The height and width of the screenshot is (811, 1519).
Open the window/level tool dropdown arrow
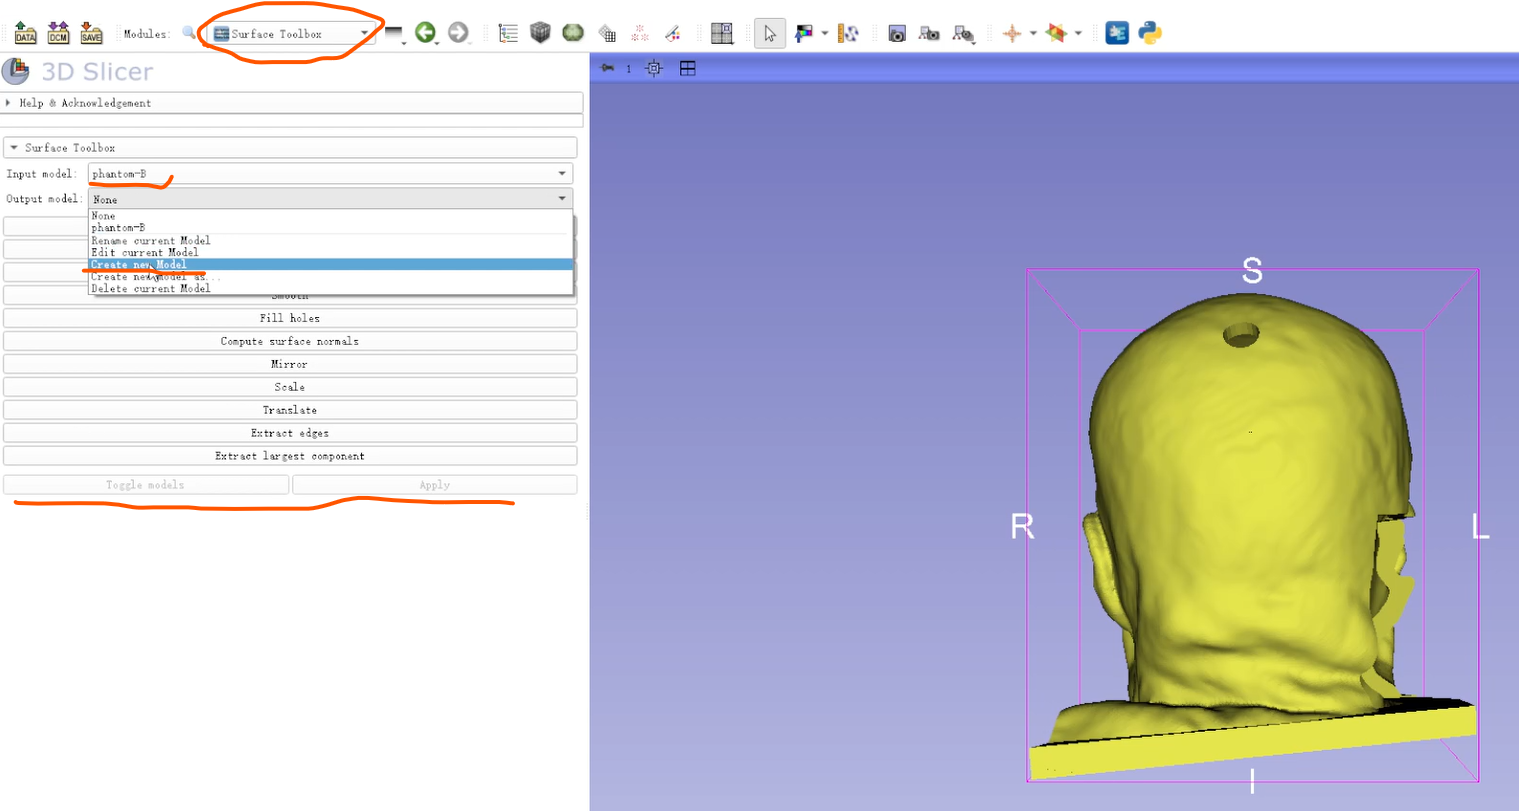click(825, 33)
